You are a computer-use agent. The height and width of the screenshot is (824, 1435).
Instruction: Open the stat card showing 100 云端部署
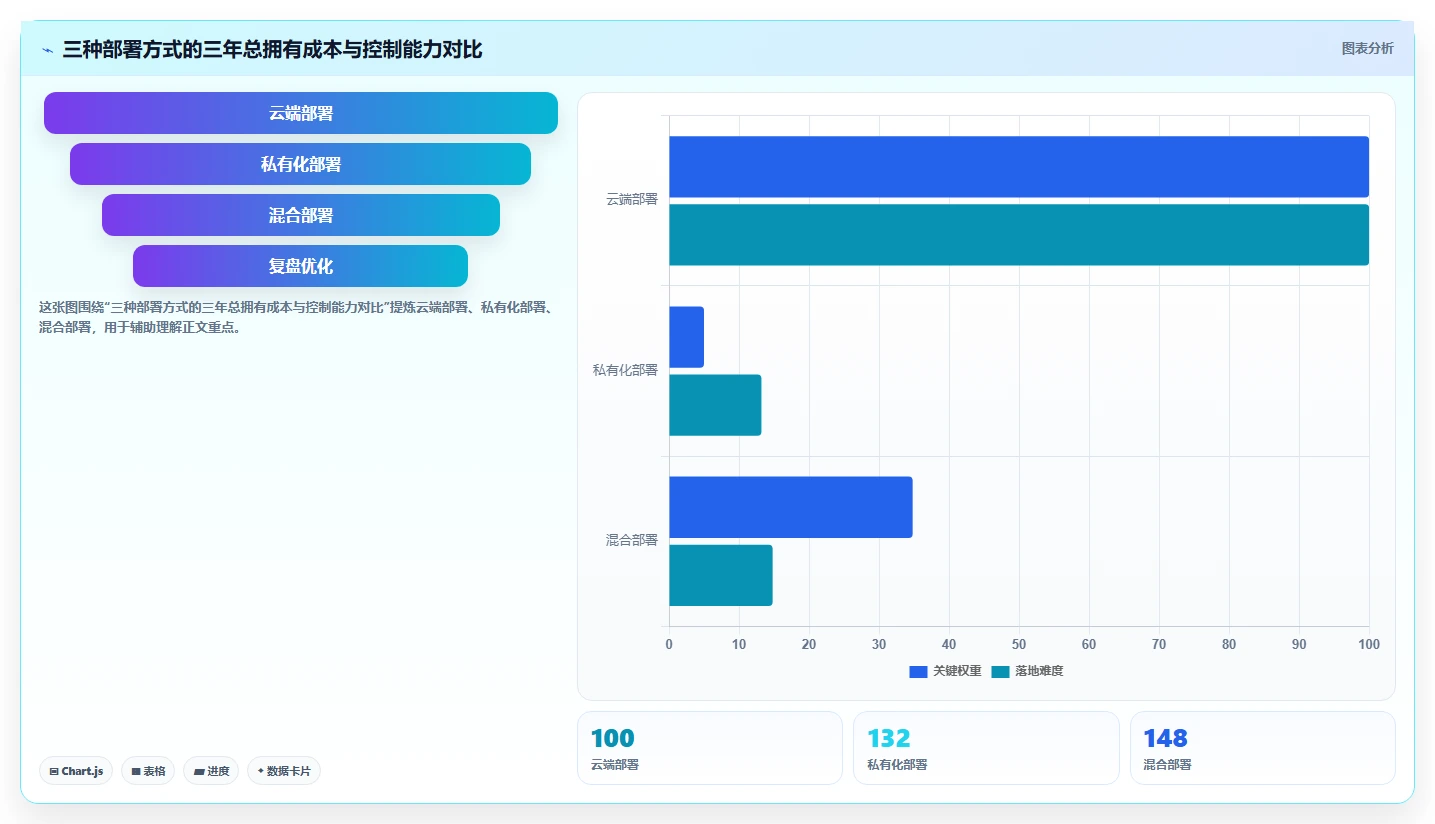point(710,748)
